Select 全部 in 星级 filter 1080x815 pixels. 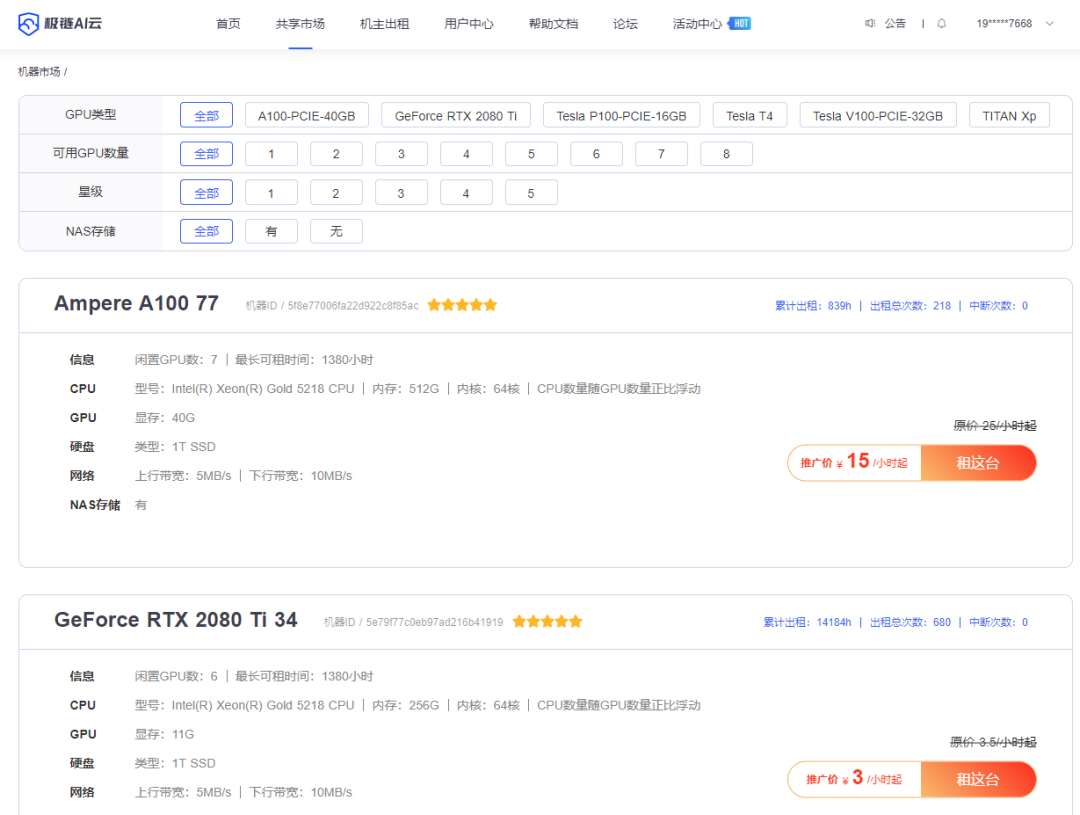(207, 193)
